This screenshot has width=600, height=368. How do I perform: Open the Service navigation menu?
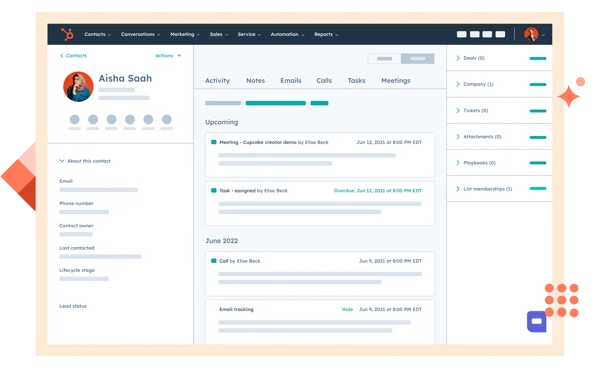pyautogui.click(x=249, y=34)
